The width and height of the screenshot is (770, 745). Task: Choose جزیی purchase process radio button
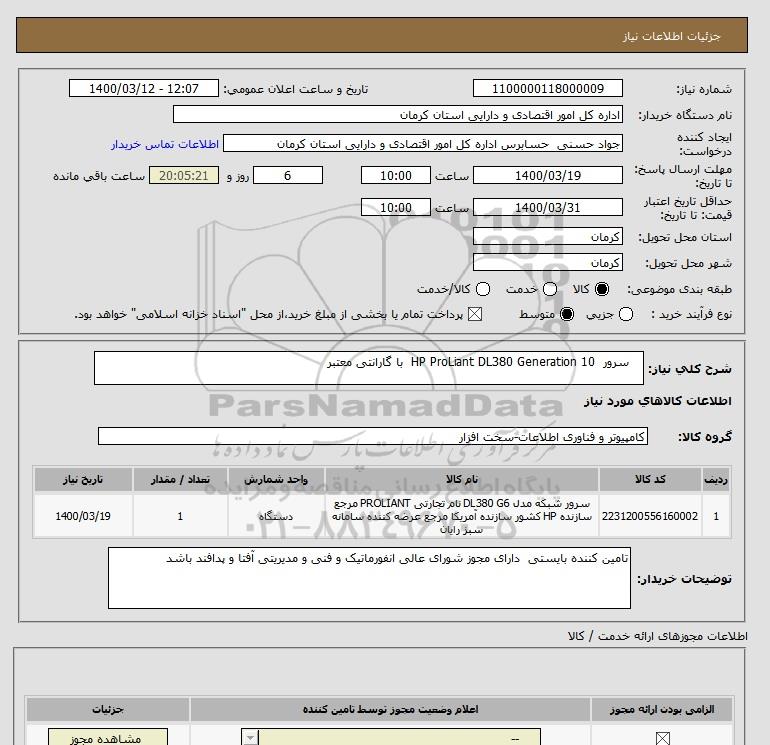point(626,314)
